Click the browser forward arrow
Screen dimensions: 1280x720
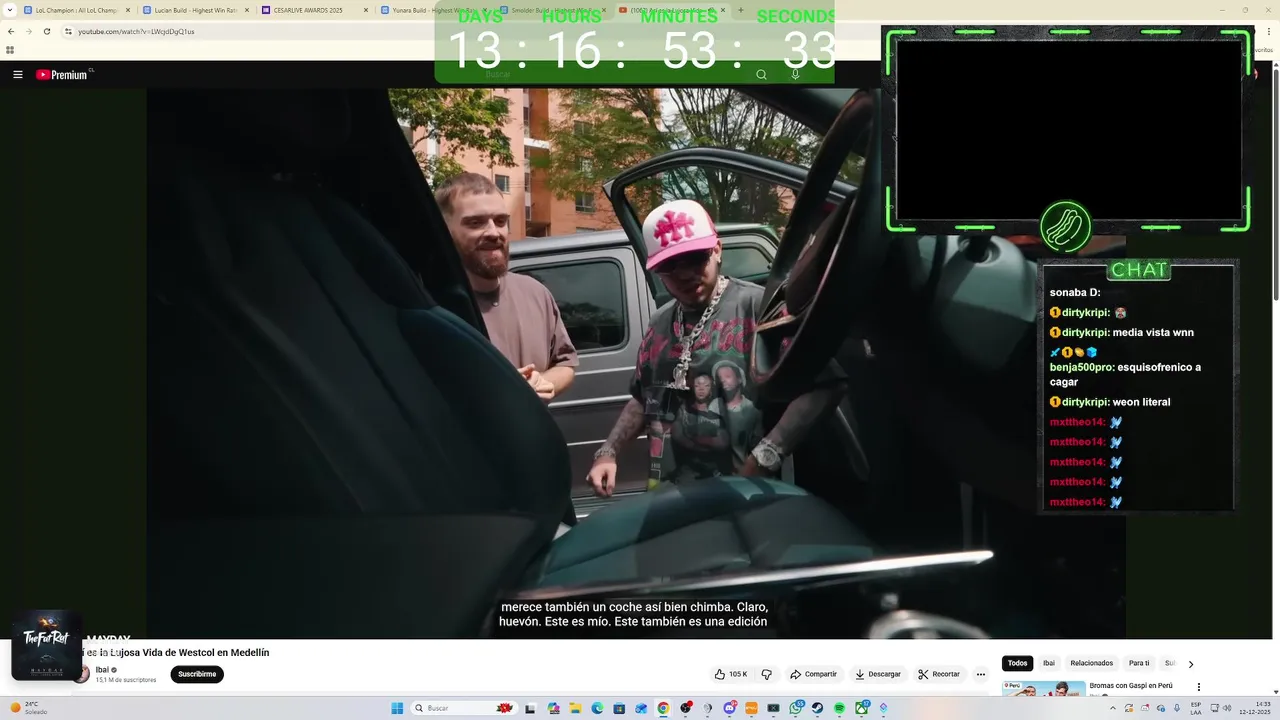28,31
